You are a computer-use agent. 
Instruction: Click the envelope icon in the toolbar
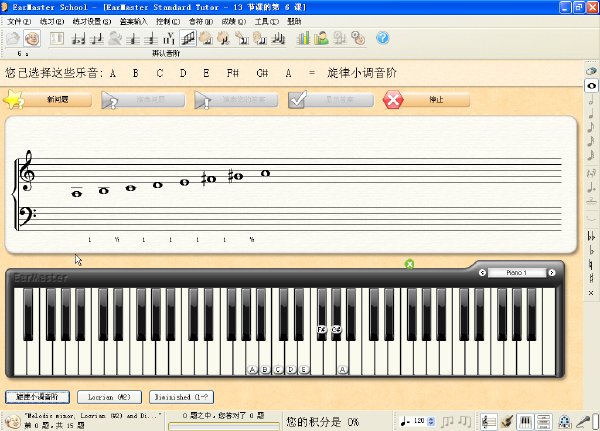(x=13, y=38)
